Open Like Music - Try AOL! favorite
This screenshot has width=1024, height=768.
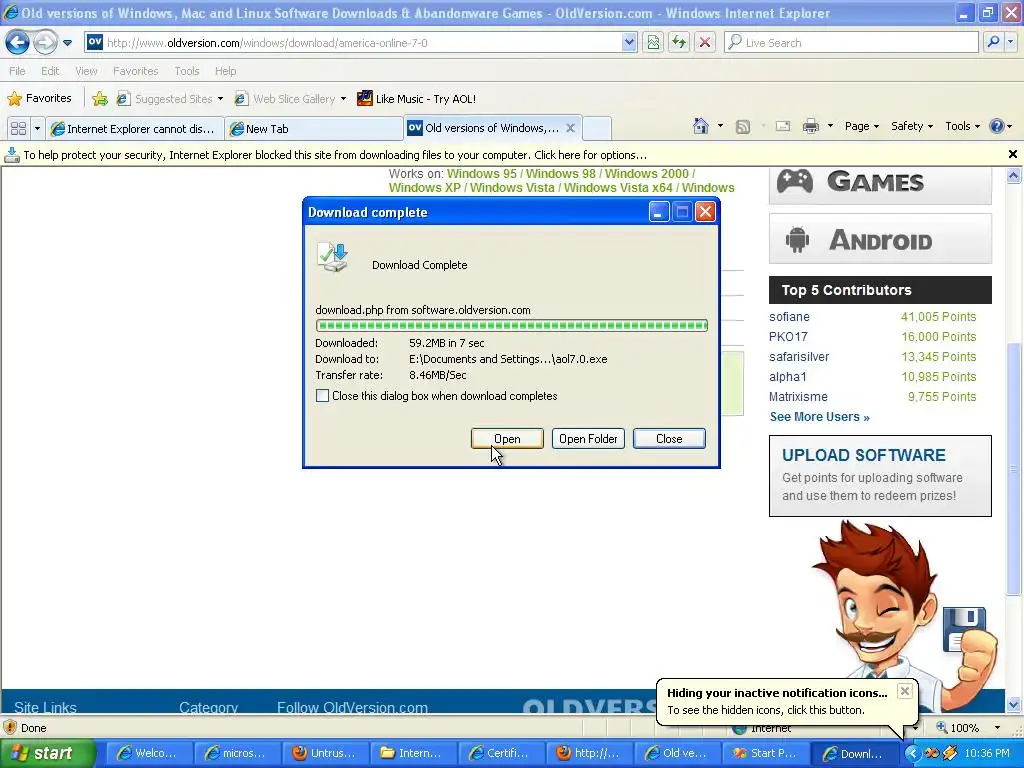click(417, 99)
